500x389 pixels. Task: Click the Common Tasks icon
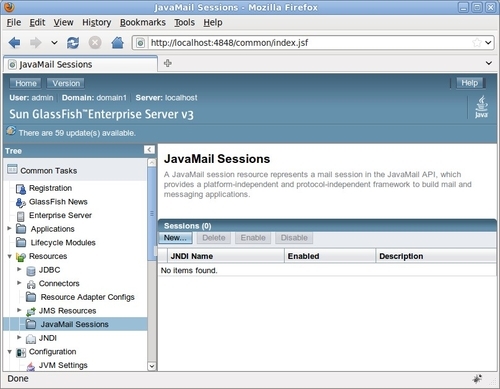(x=12, y=169)
